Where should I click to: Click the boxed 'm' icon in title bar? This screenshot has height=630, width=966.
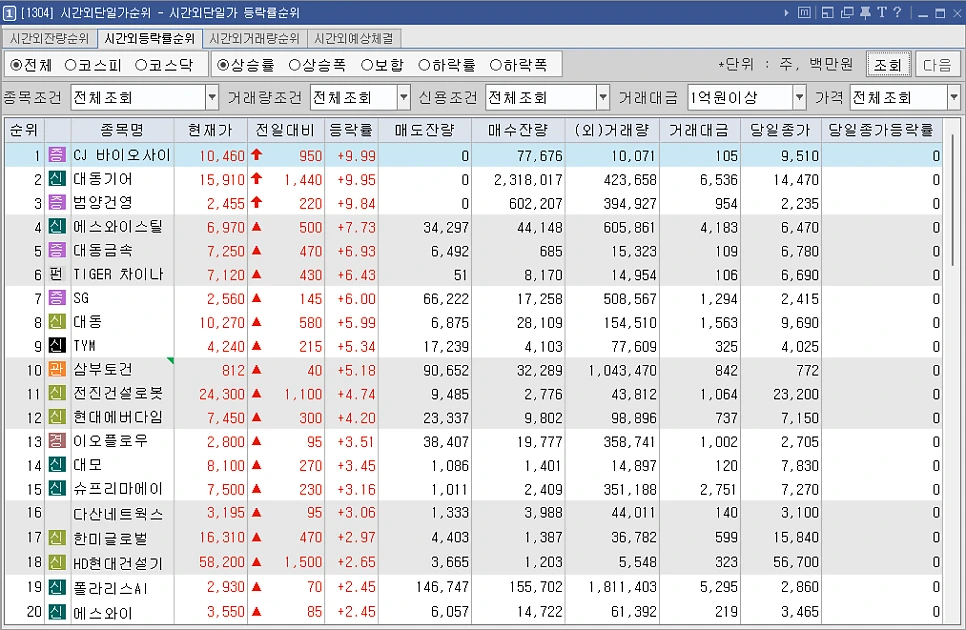point(804,12)
